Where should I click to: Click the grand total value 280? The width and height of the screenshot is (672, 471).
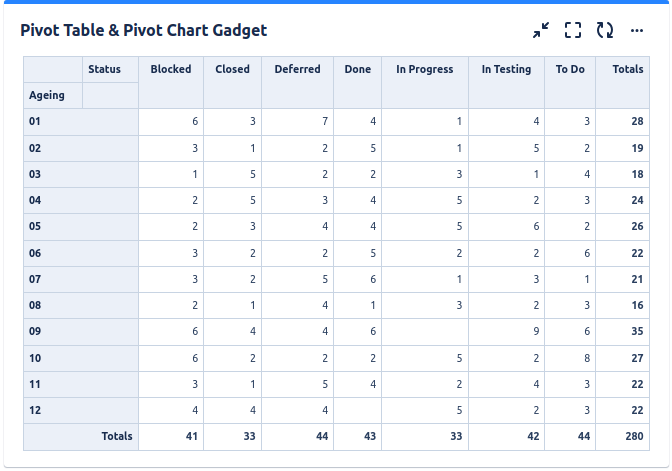632,437
